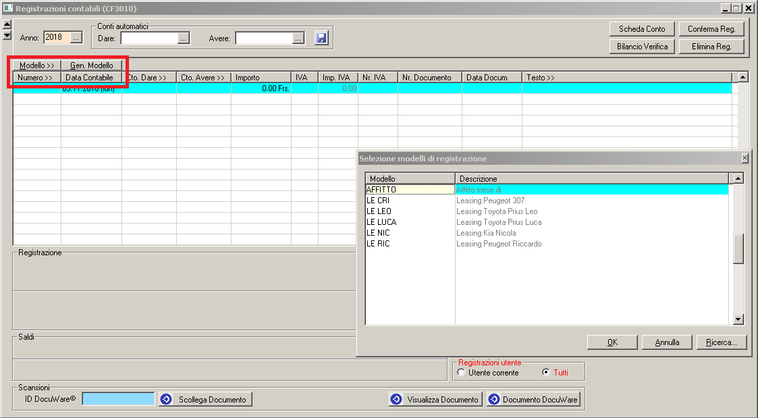Click the Descrizione column header

[590, 178]
